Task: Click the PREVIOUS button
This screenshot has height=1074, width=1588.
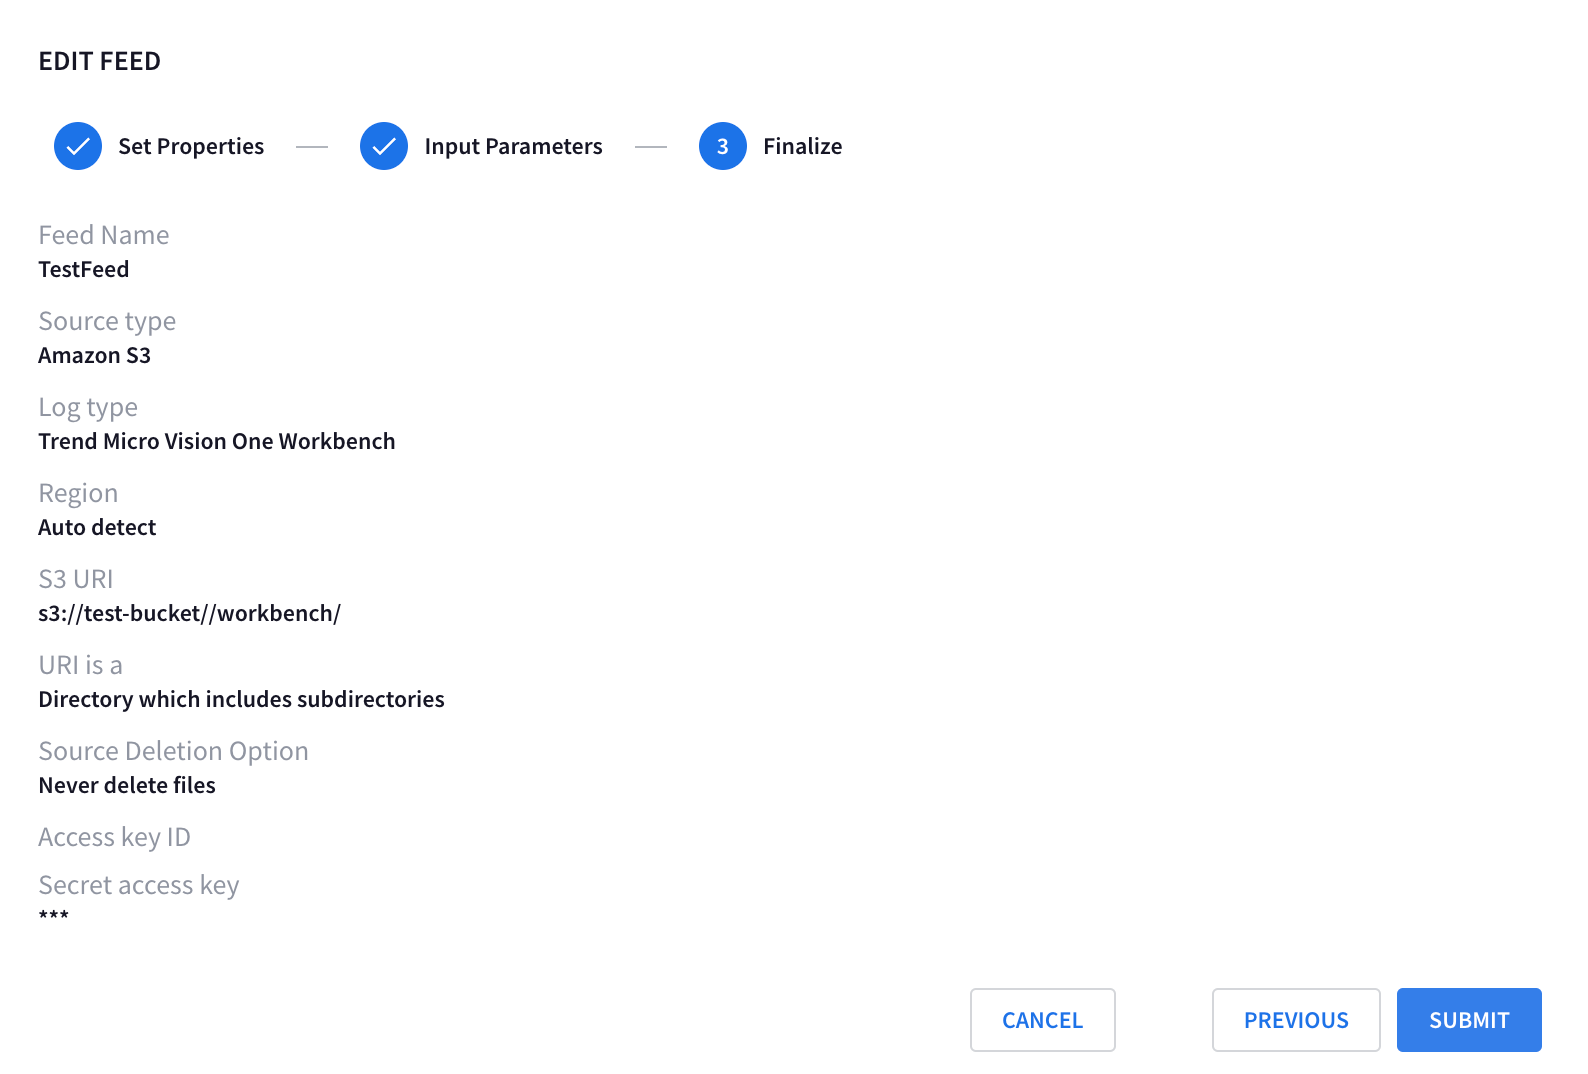Action: [x=1295, y=1020]
